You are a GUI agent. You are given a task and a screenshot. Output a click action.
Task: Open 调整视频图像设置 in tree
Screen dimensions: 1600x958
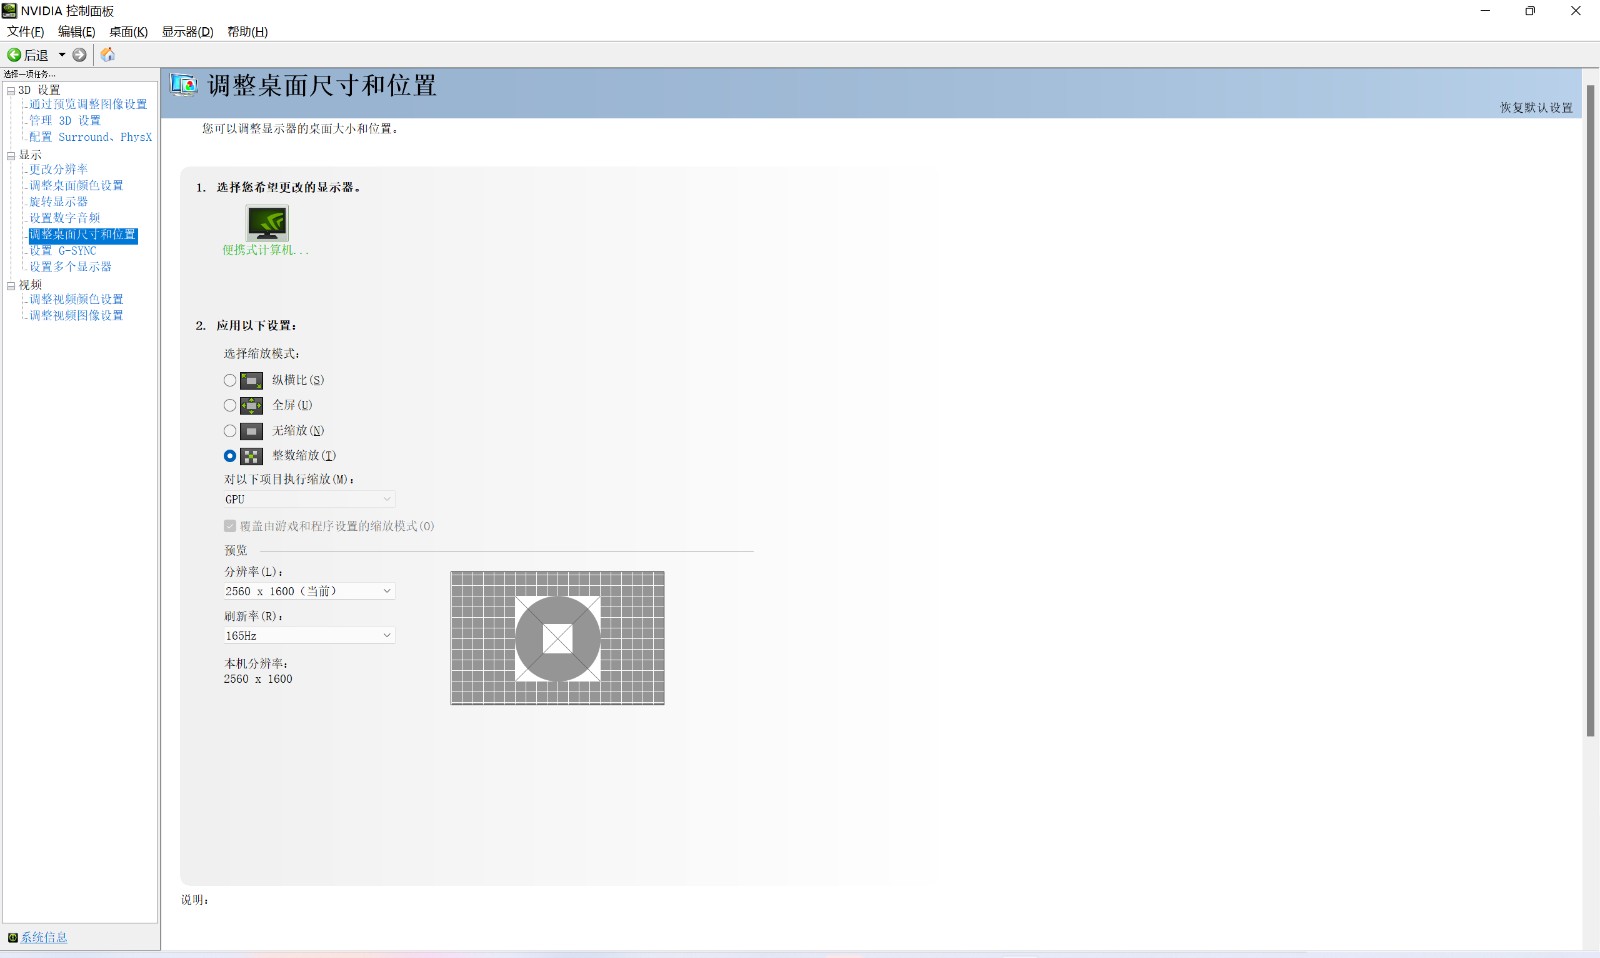point(76,315)
